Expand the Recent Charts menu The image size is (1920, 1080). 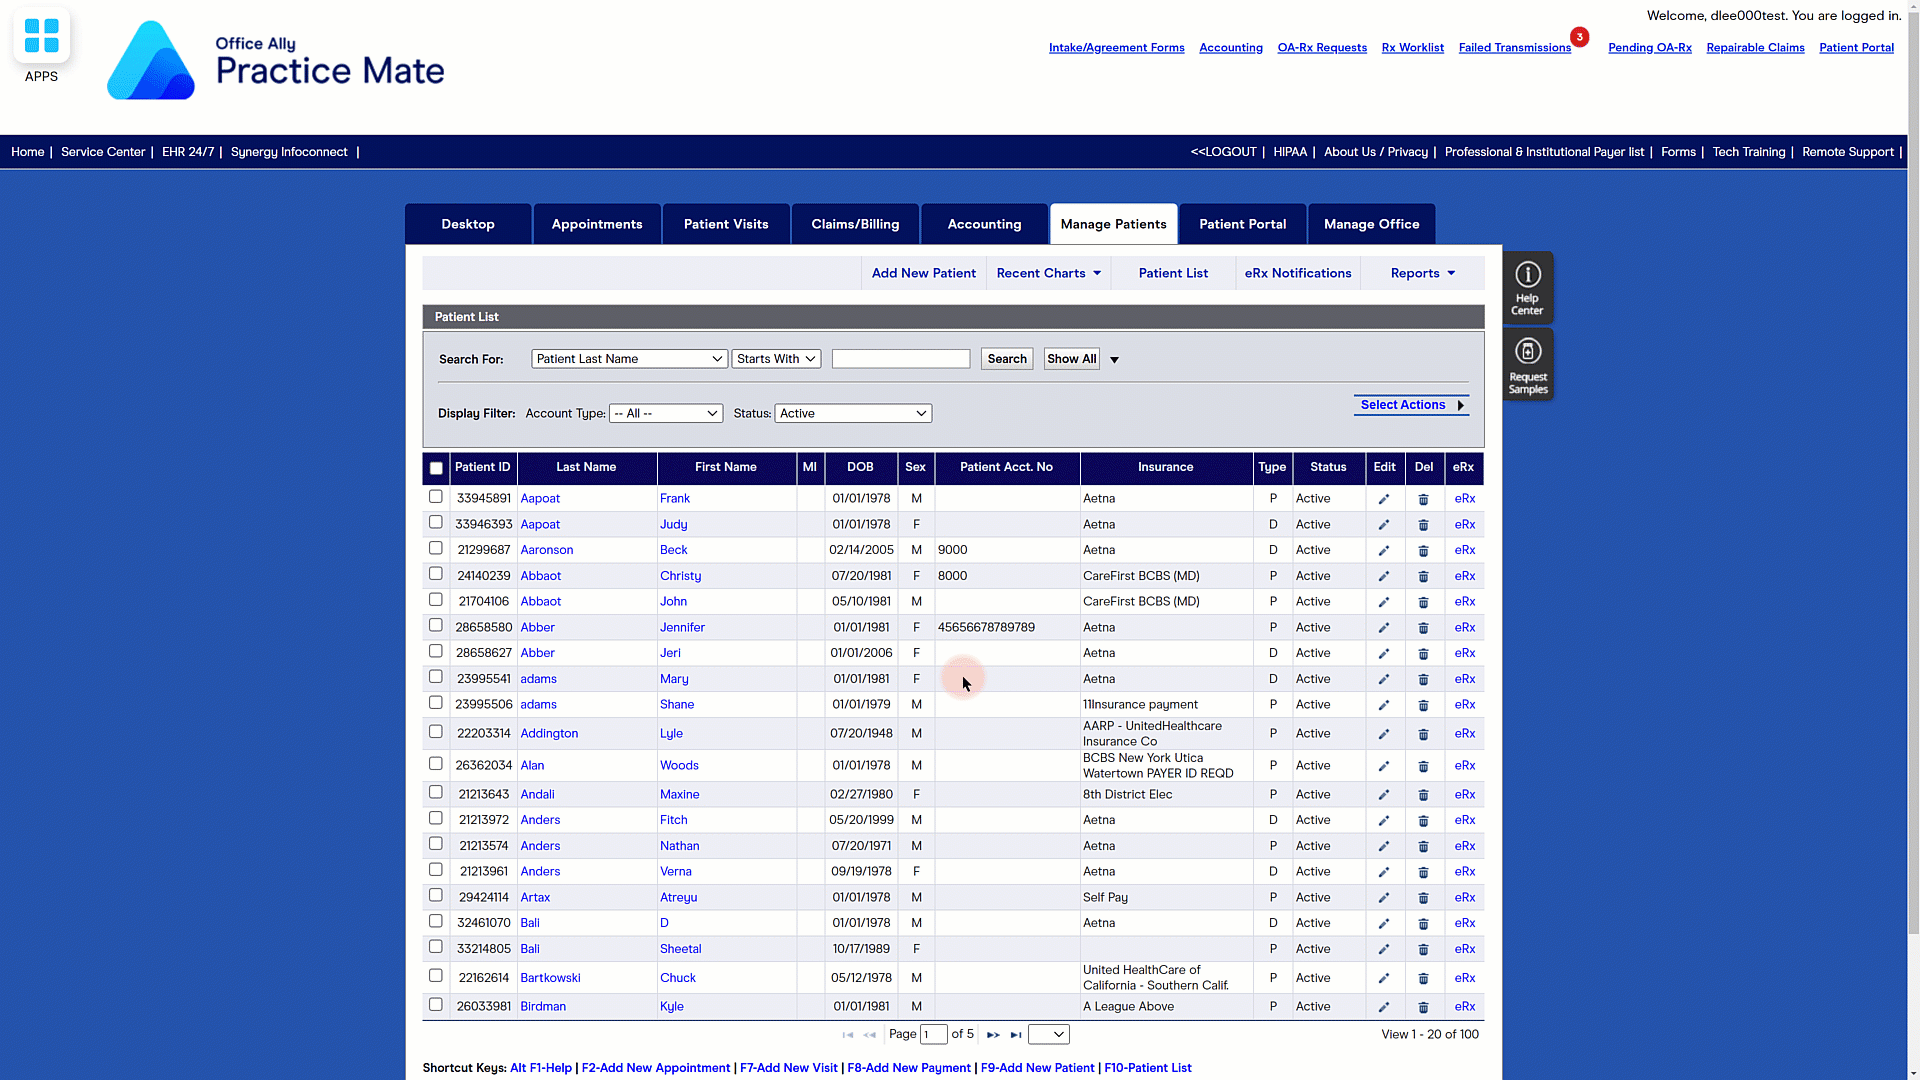pyautogui.click(x=1048, y=273)
